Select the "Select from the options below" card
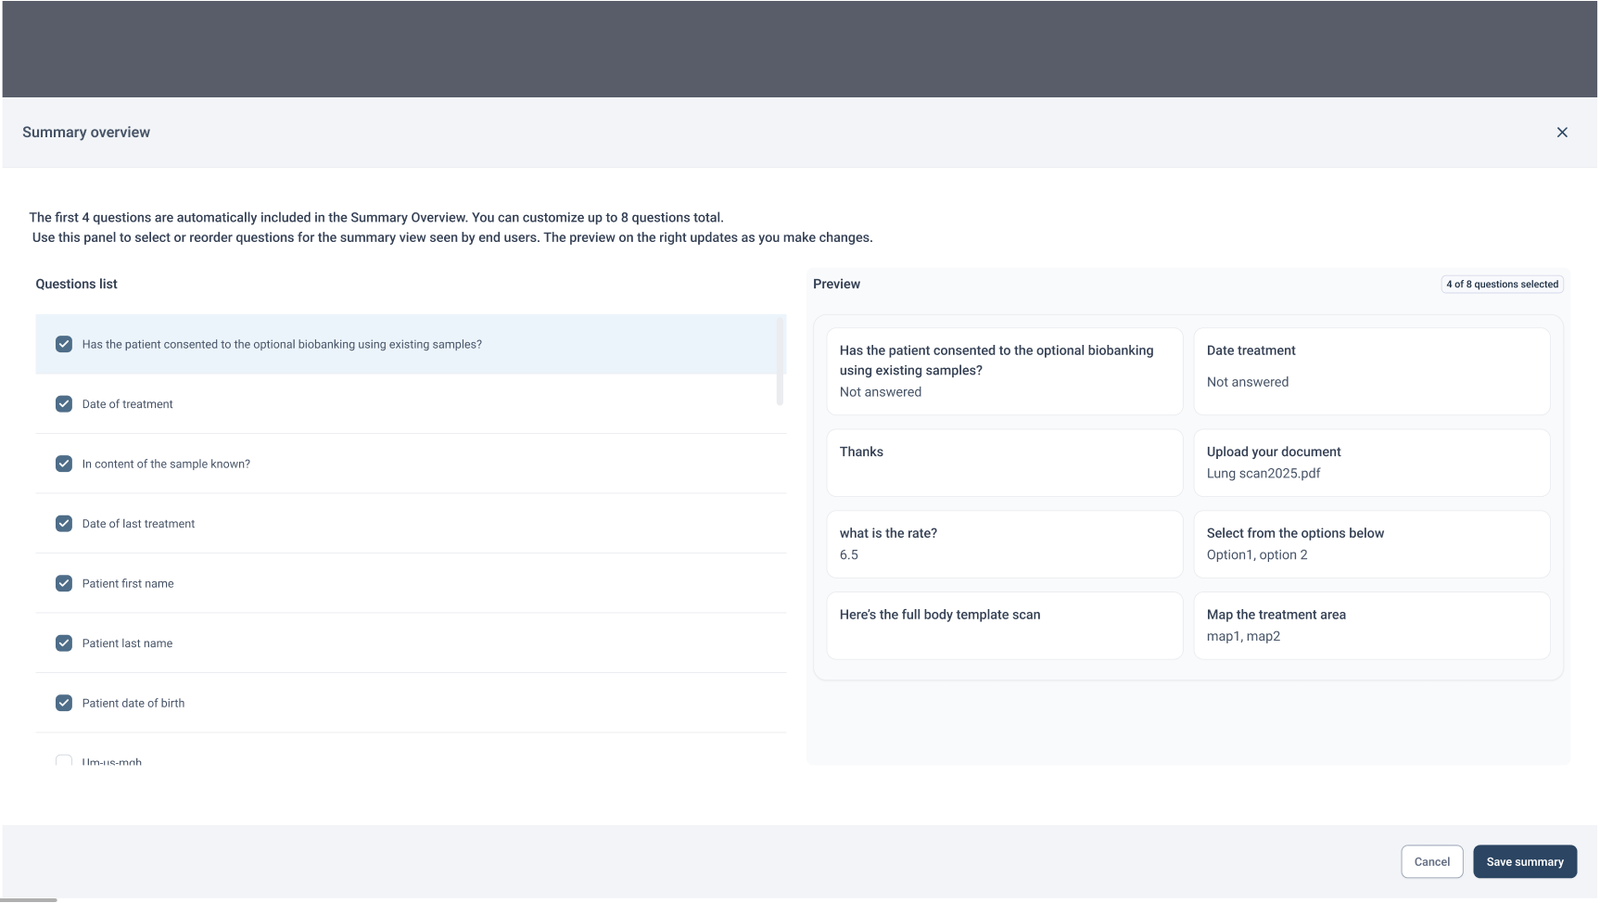Screen dimensions: 1600x903 [x=1372, y=544]
